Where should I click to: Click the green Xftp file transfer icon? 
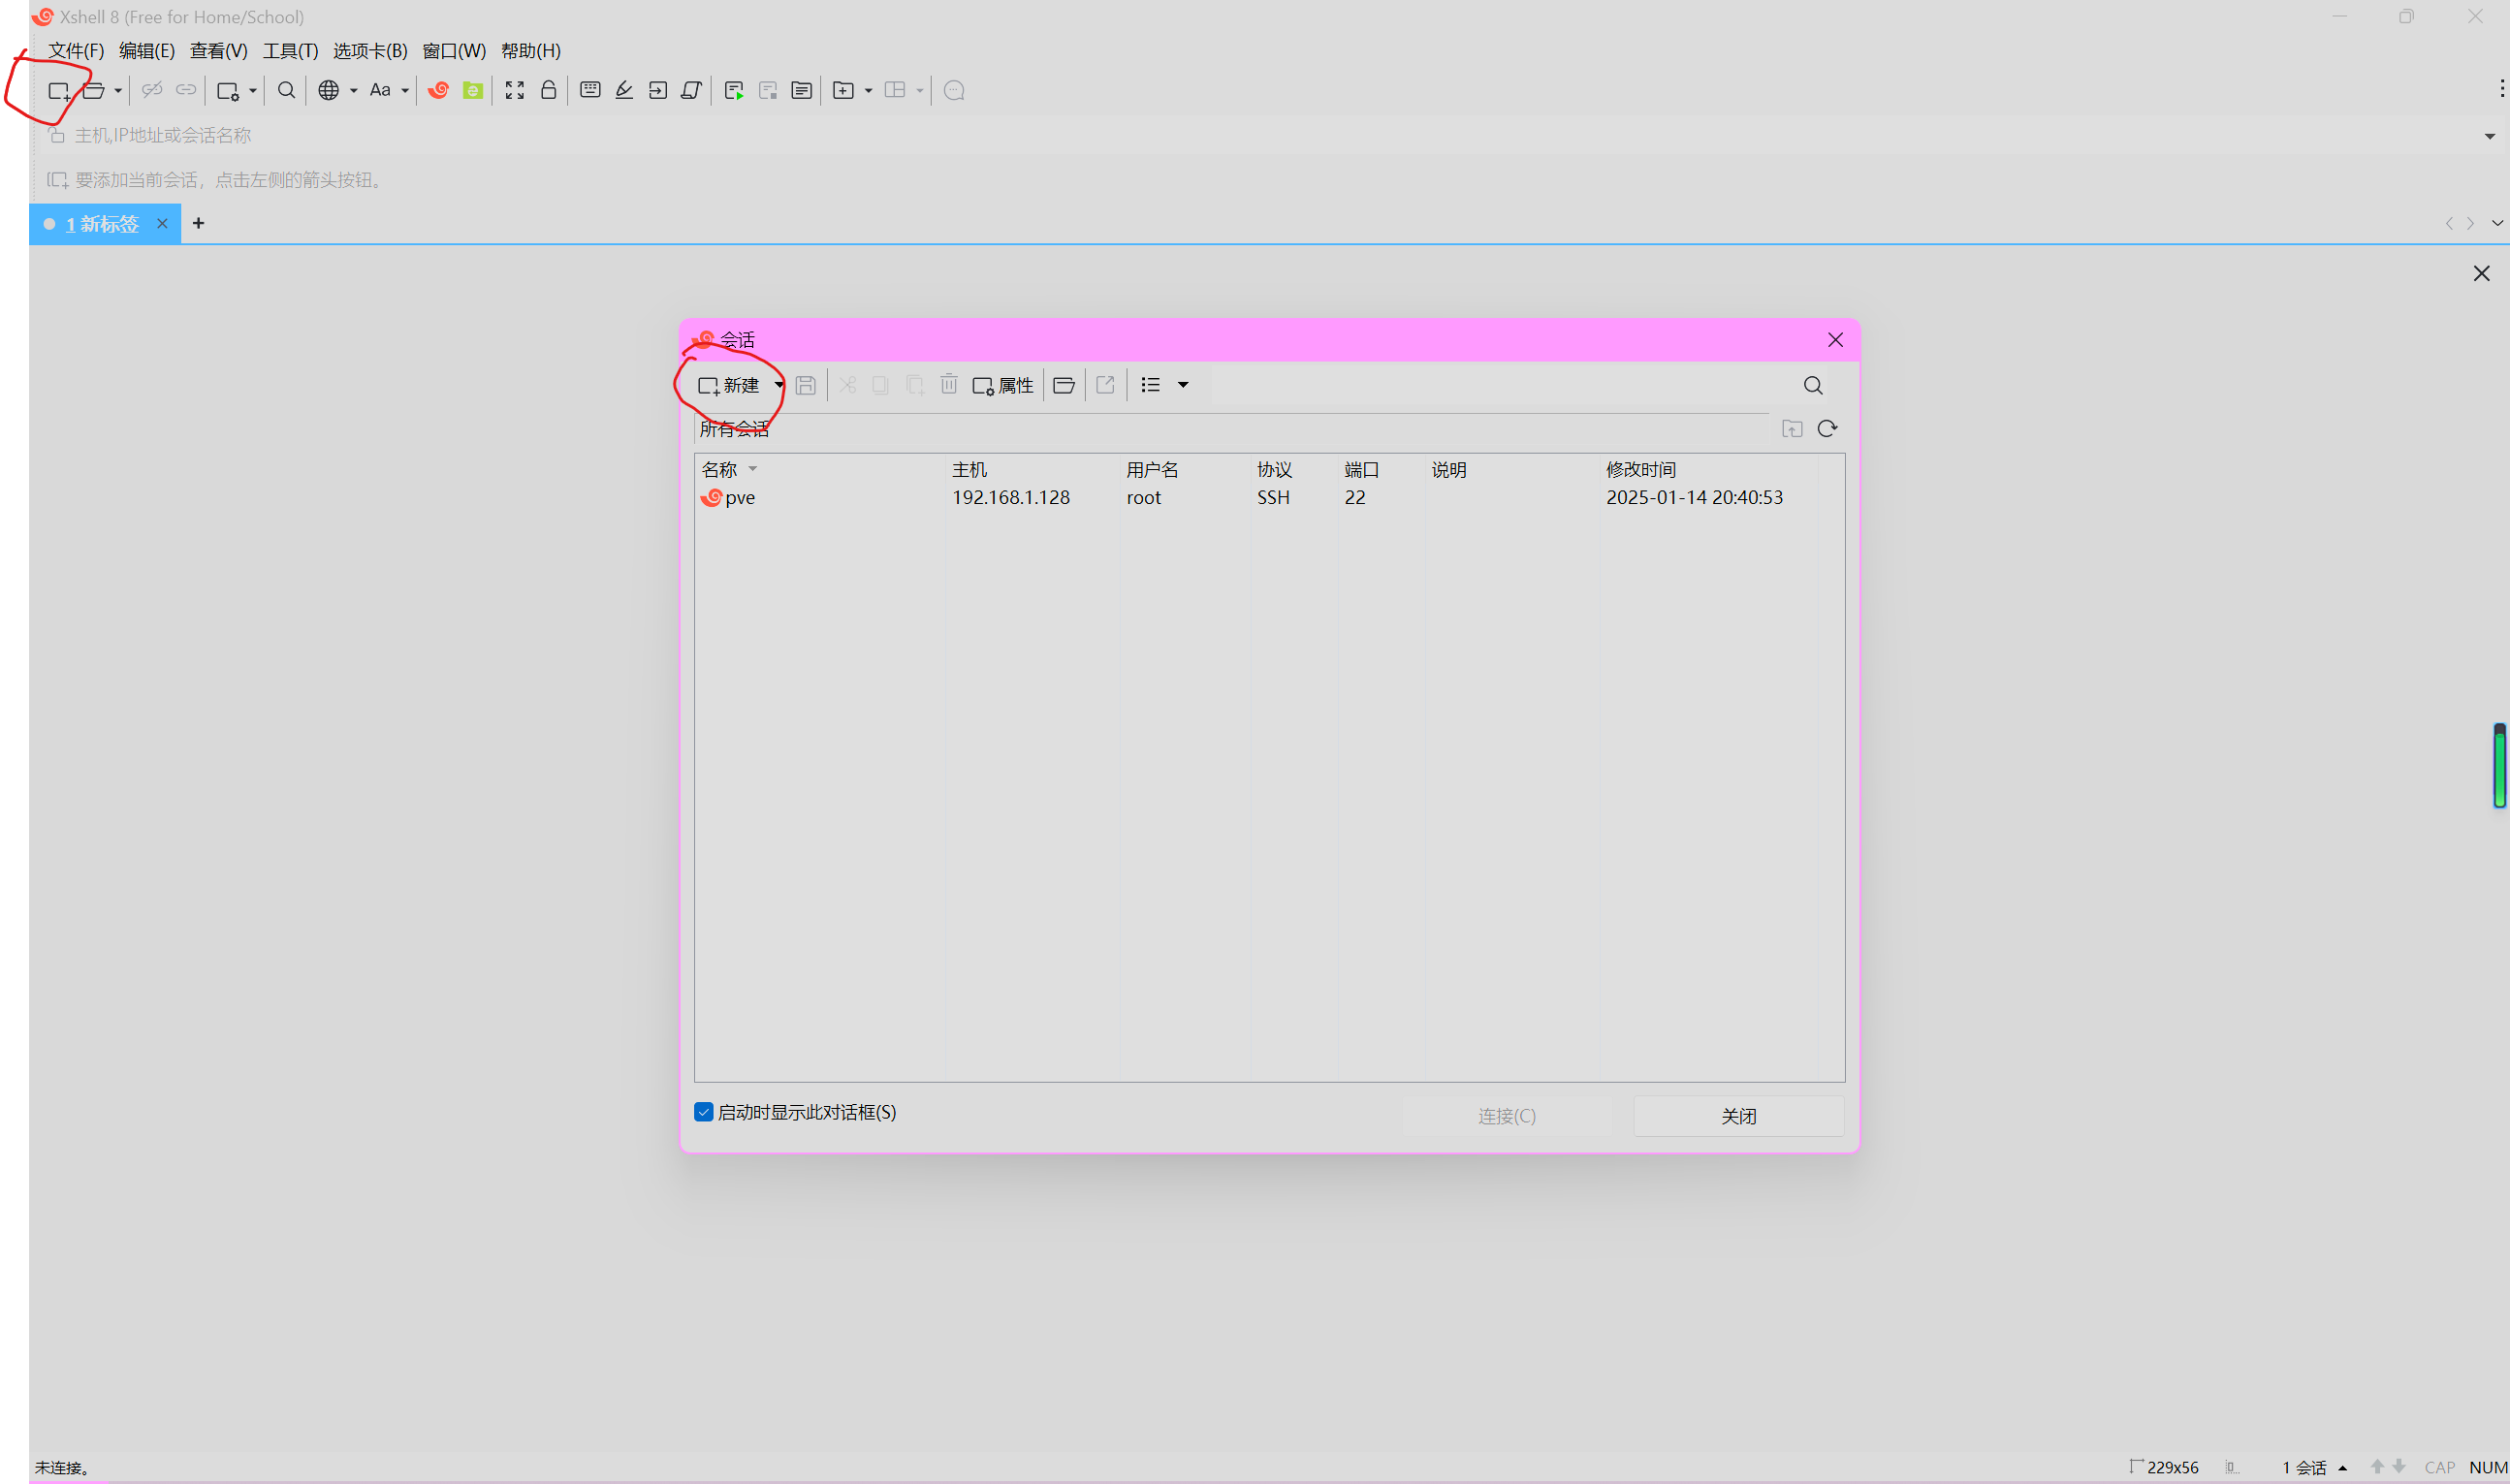click(x=473, y=91)
